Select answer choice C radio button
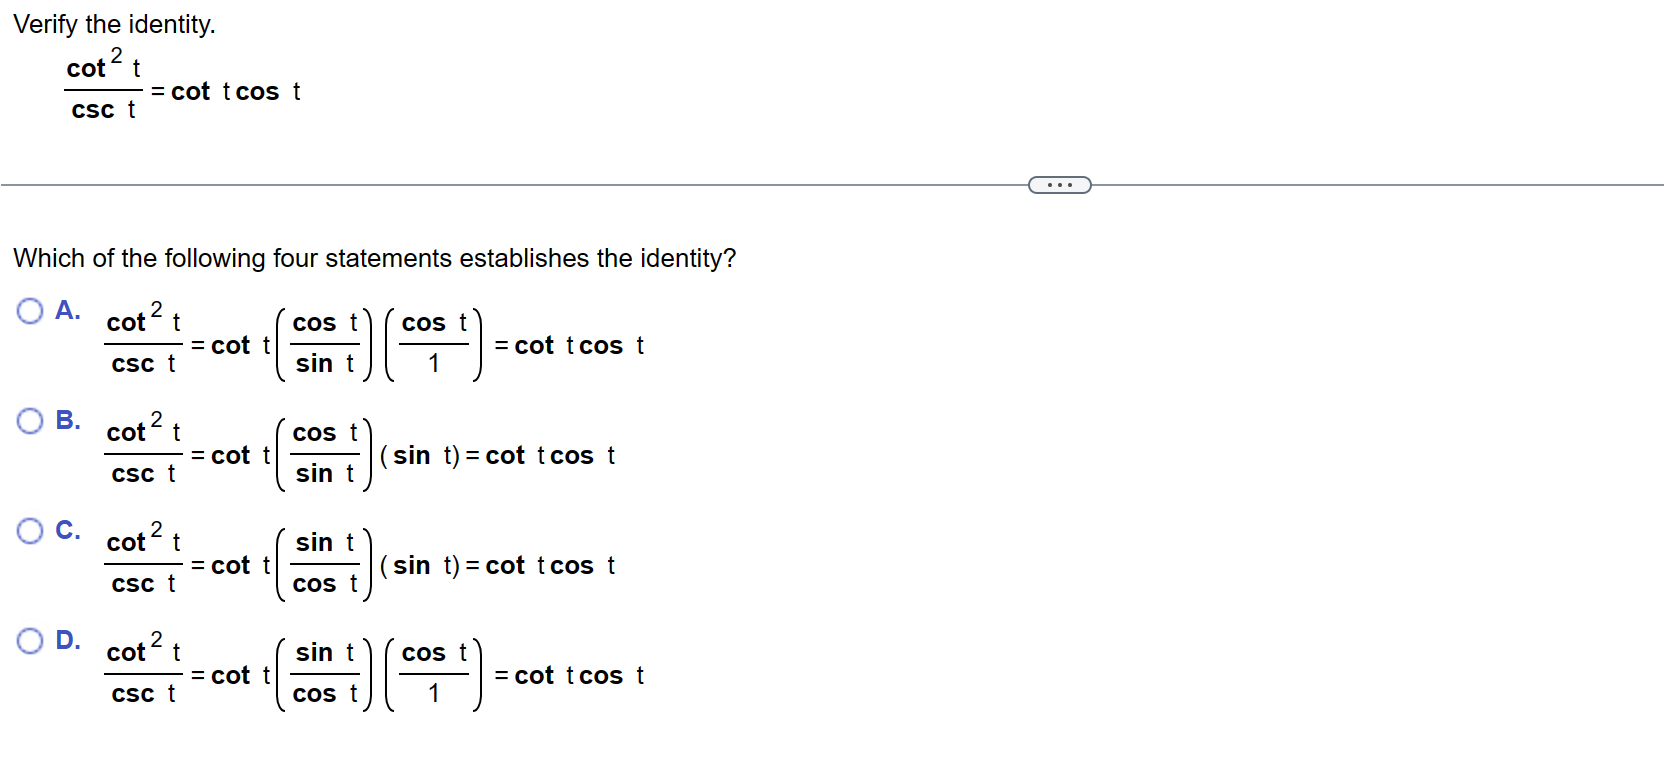This screenshot has width=1664, height=772. pyautogui.click(x=29, y=532)
